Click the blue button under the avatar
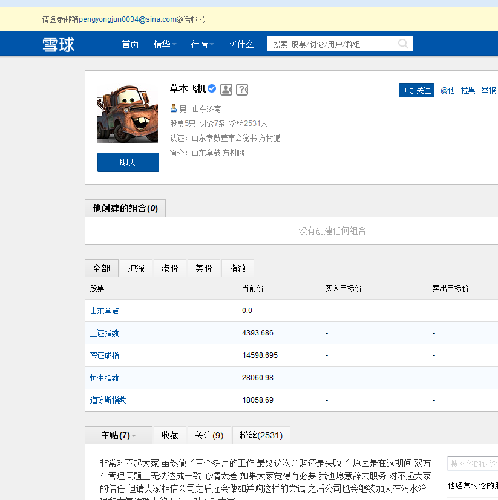Image resolution: width=498 pixels, height=500 pixels. pyautogui.click(x=128, y=163)
